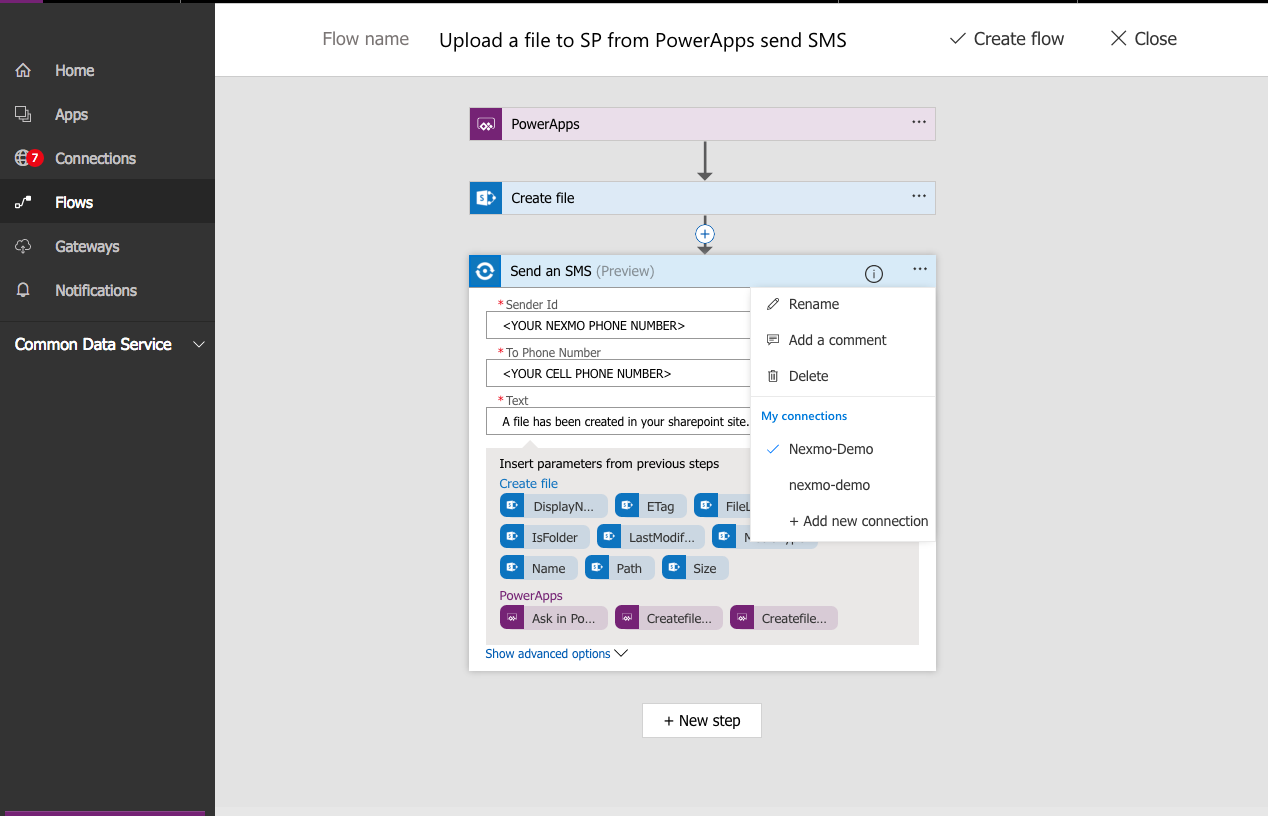The height and width of the screenshot is (816, 1268).
Task: Open Connections in the sidebar
Action: 95,159
